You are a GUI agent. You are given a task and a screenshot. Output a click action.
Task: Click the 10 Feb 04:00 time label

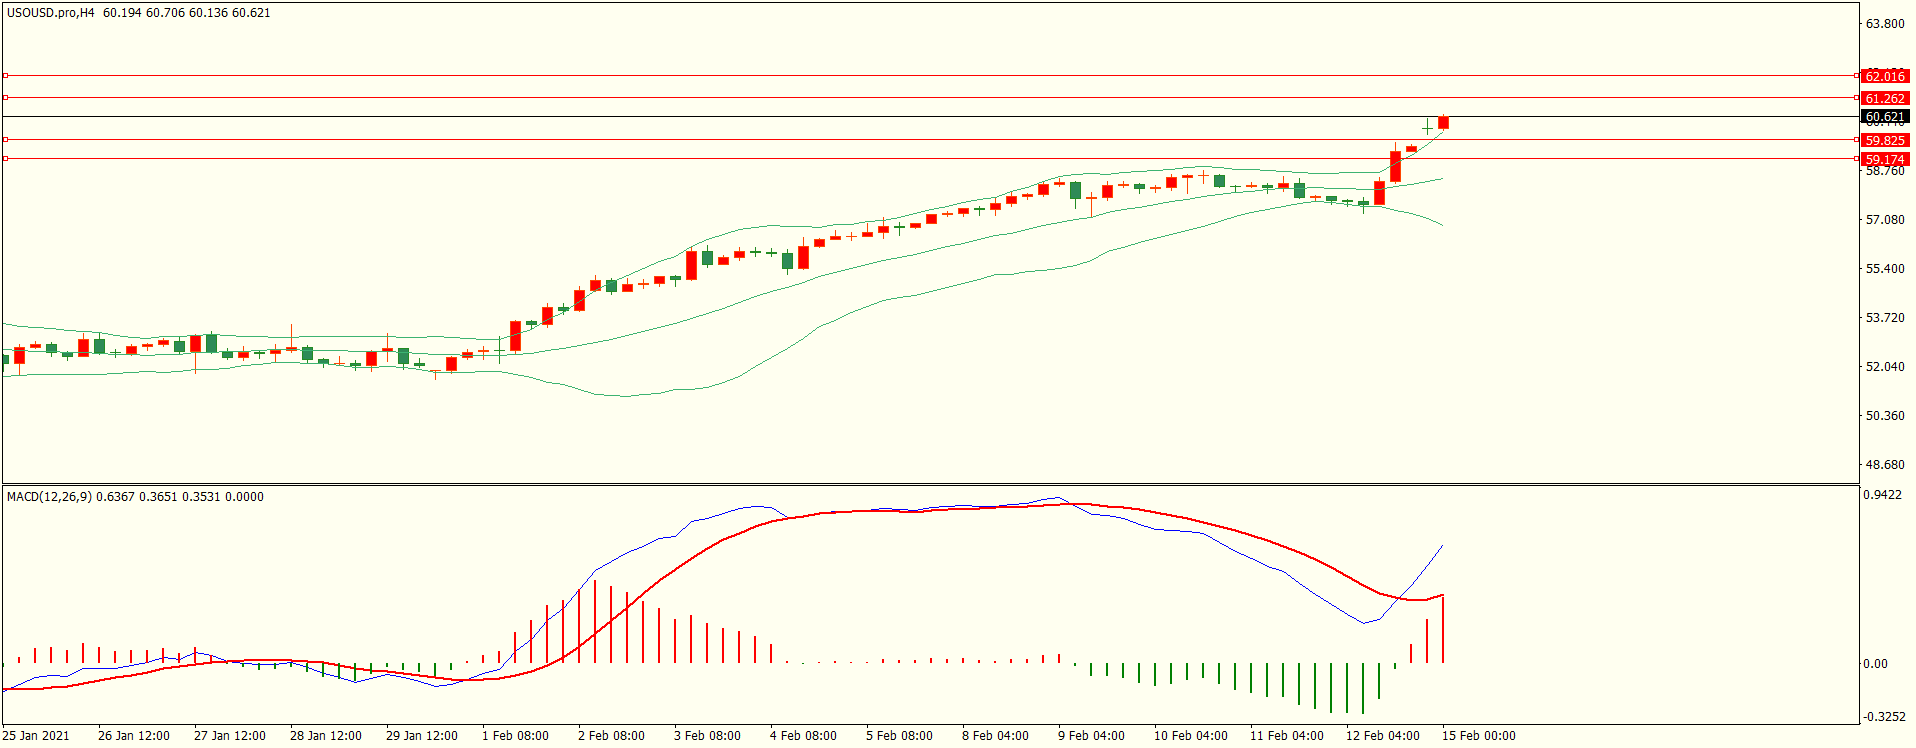pyautogui.click(x=1191, y=736)
